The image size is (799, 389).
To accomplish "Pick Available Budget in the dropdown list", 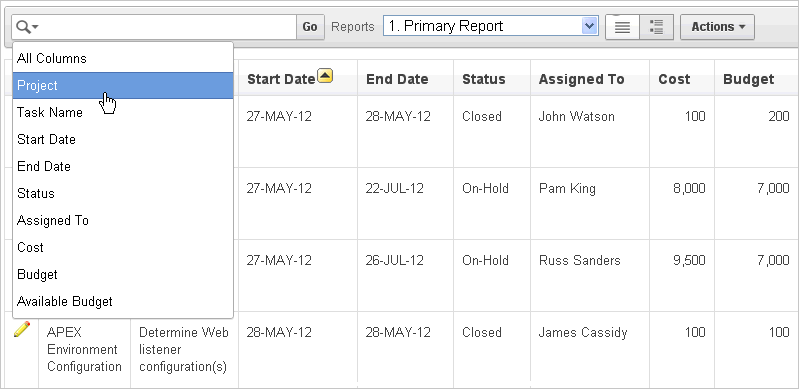I will click(123, 302).
